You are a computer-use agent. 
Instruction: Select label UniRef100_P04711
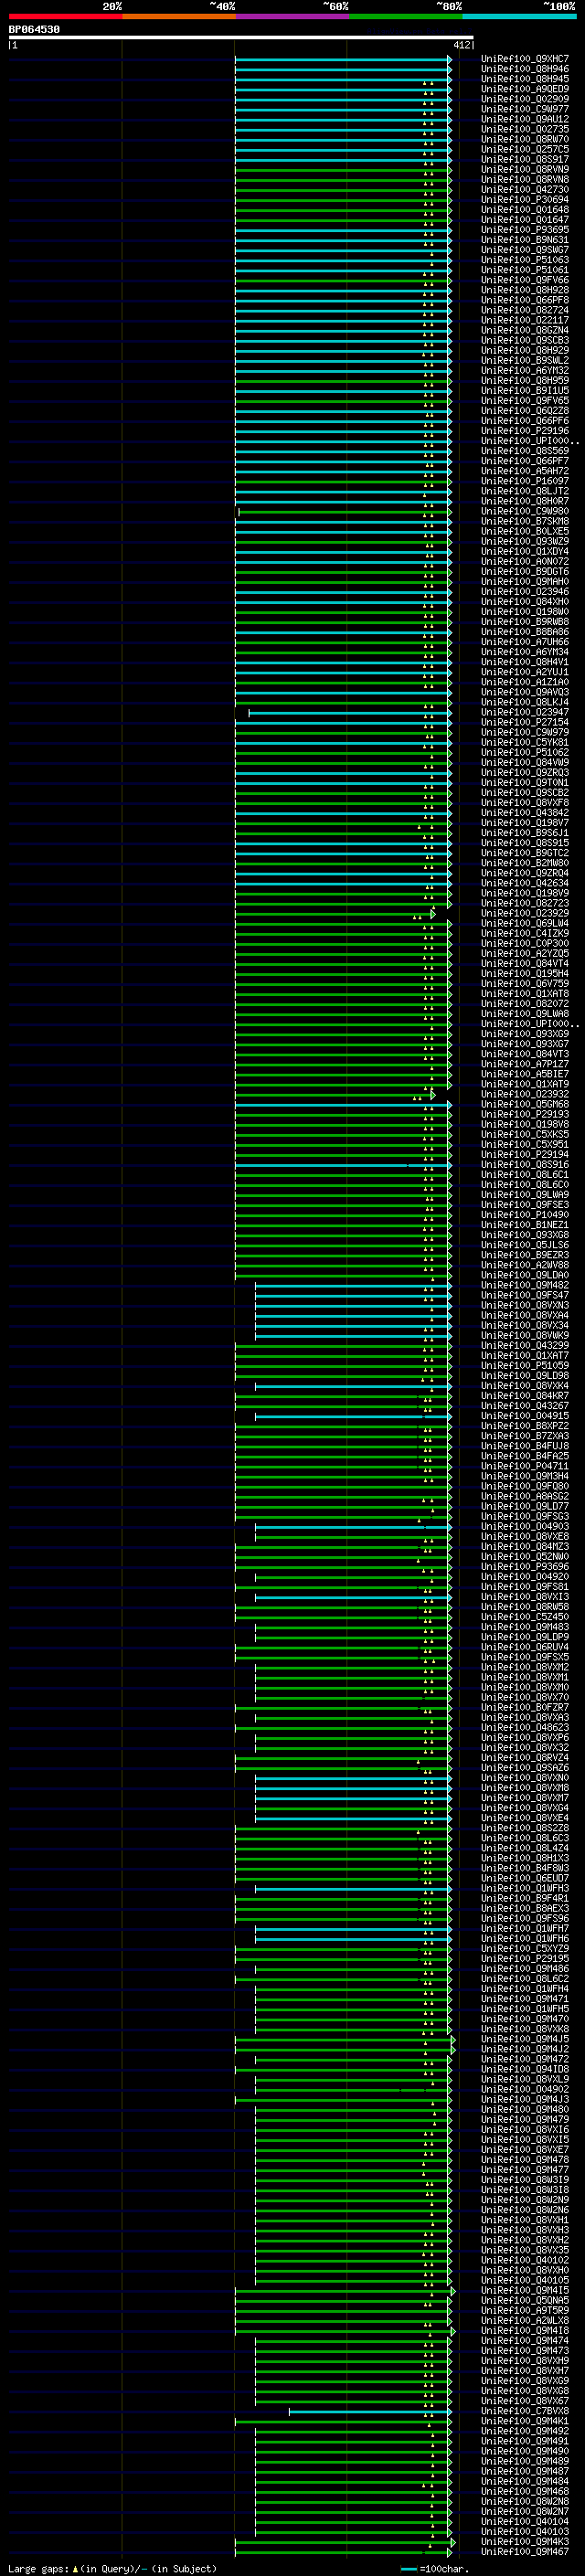pyautogui.click(x=524, y=1466)
